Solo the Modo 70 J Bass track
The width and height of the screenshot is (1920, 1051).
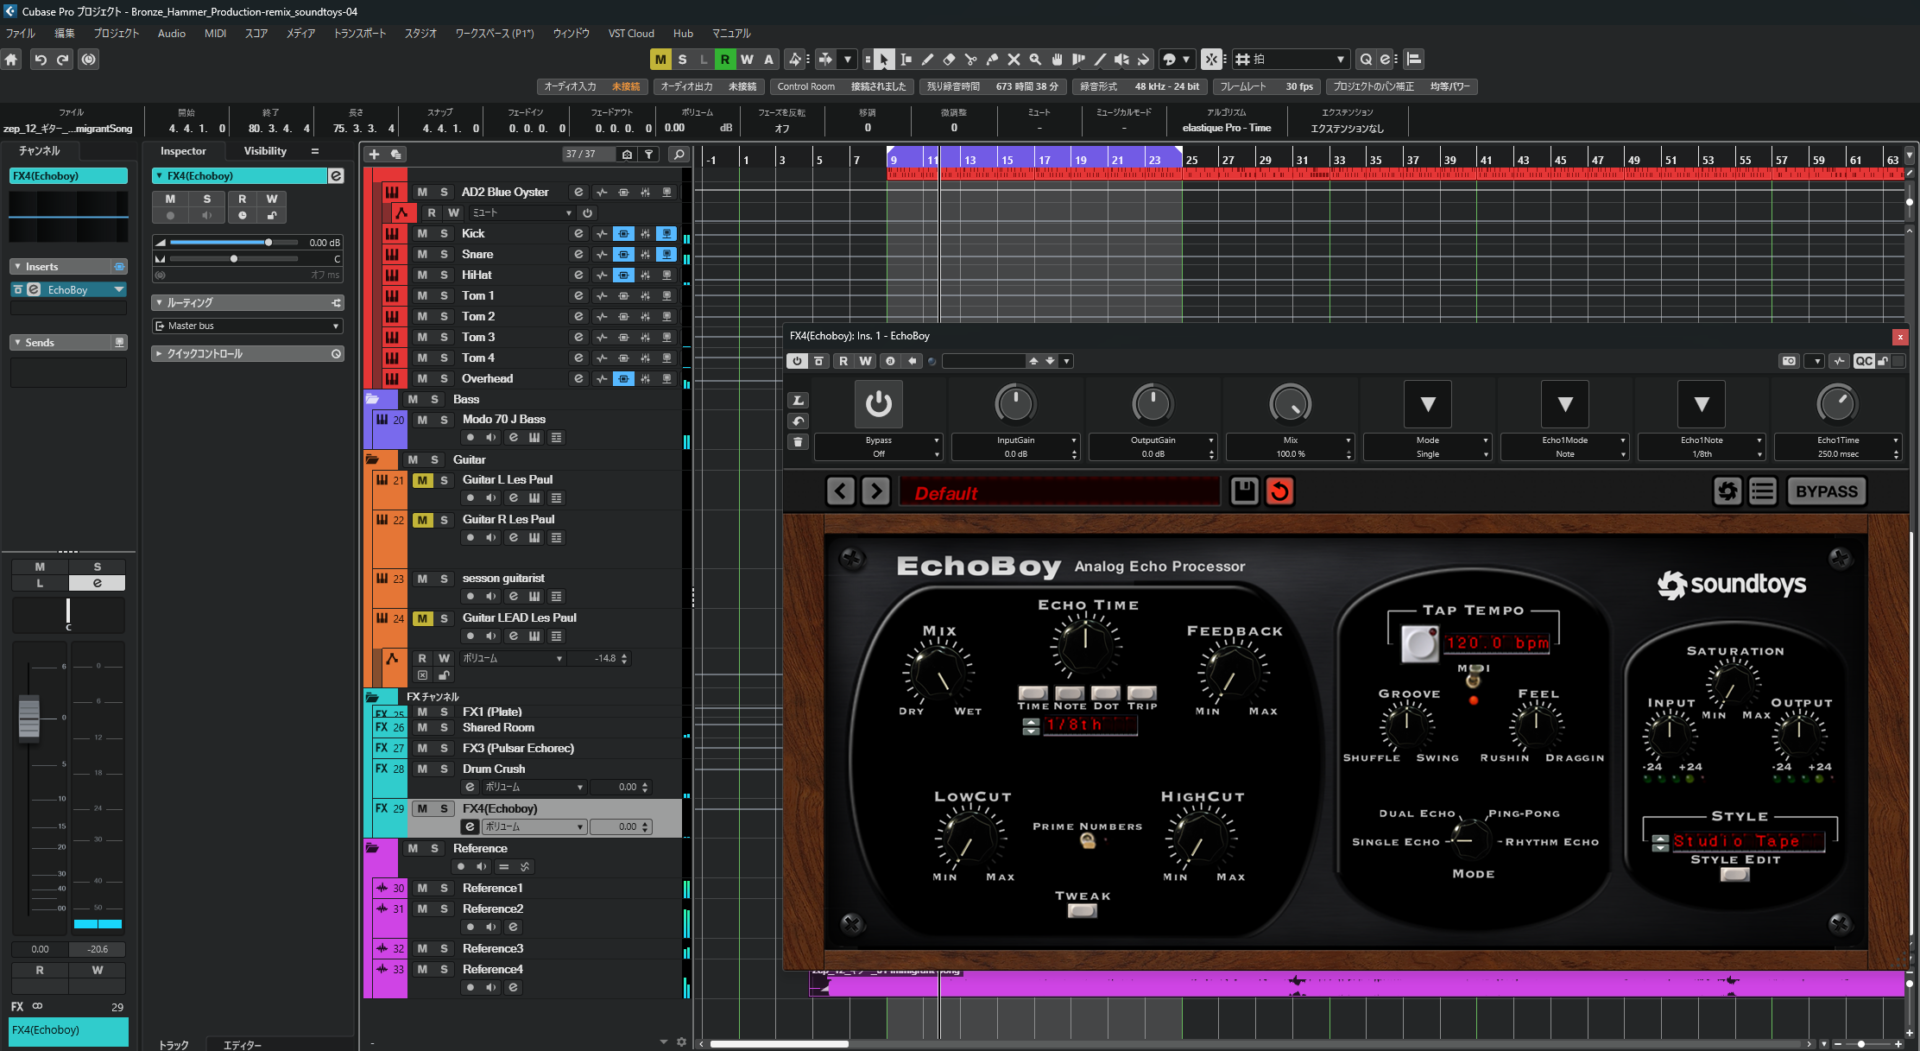[444, 420]
